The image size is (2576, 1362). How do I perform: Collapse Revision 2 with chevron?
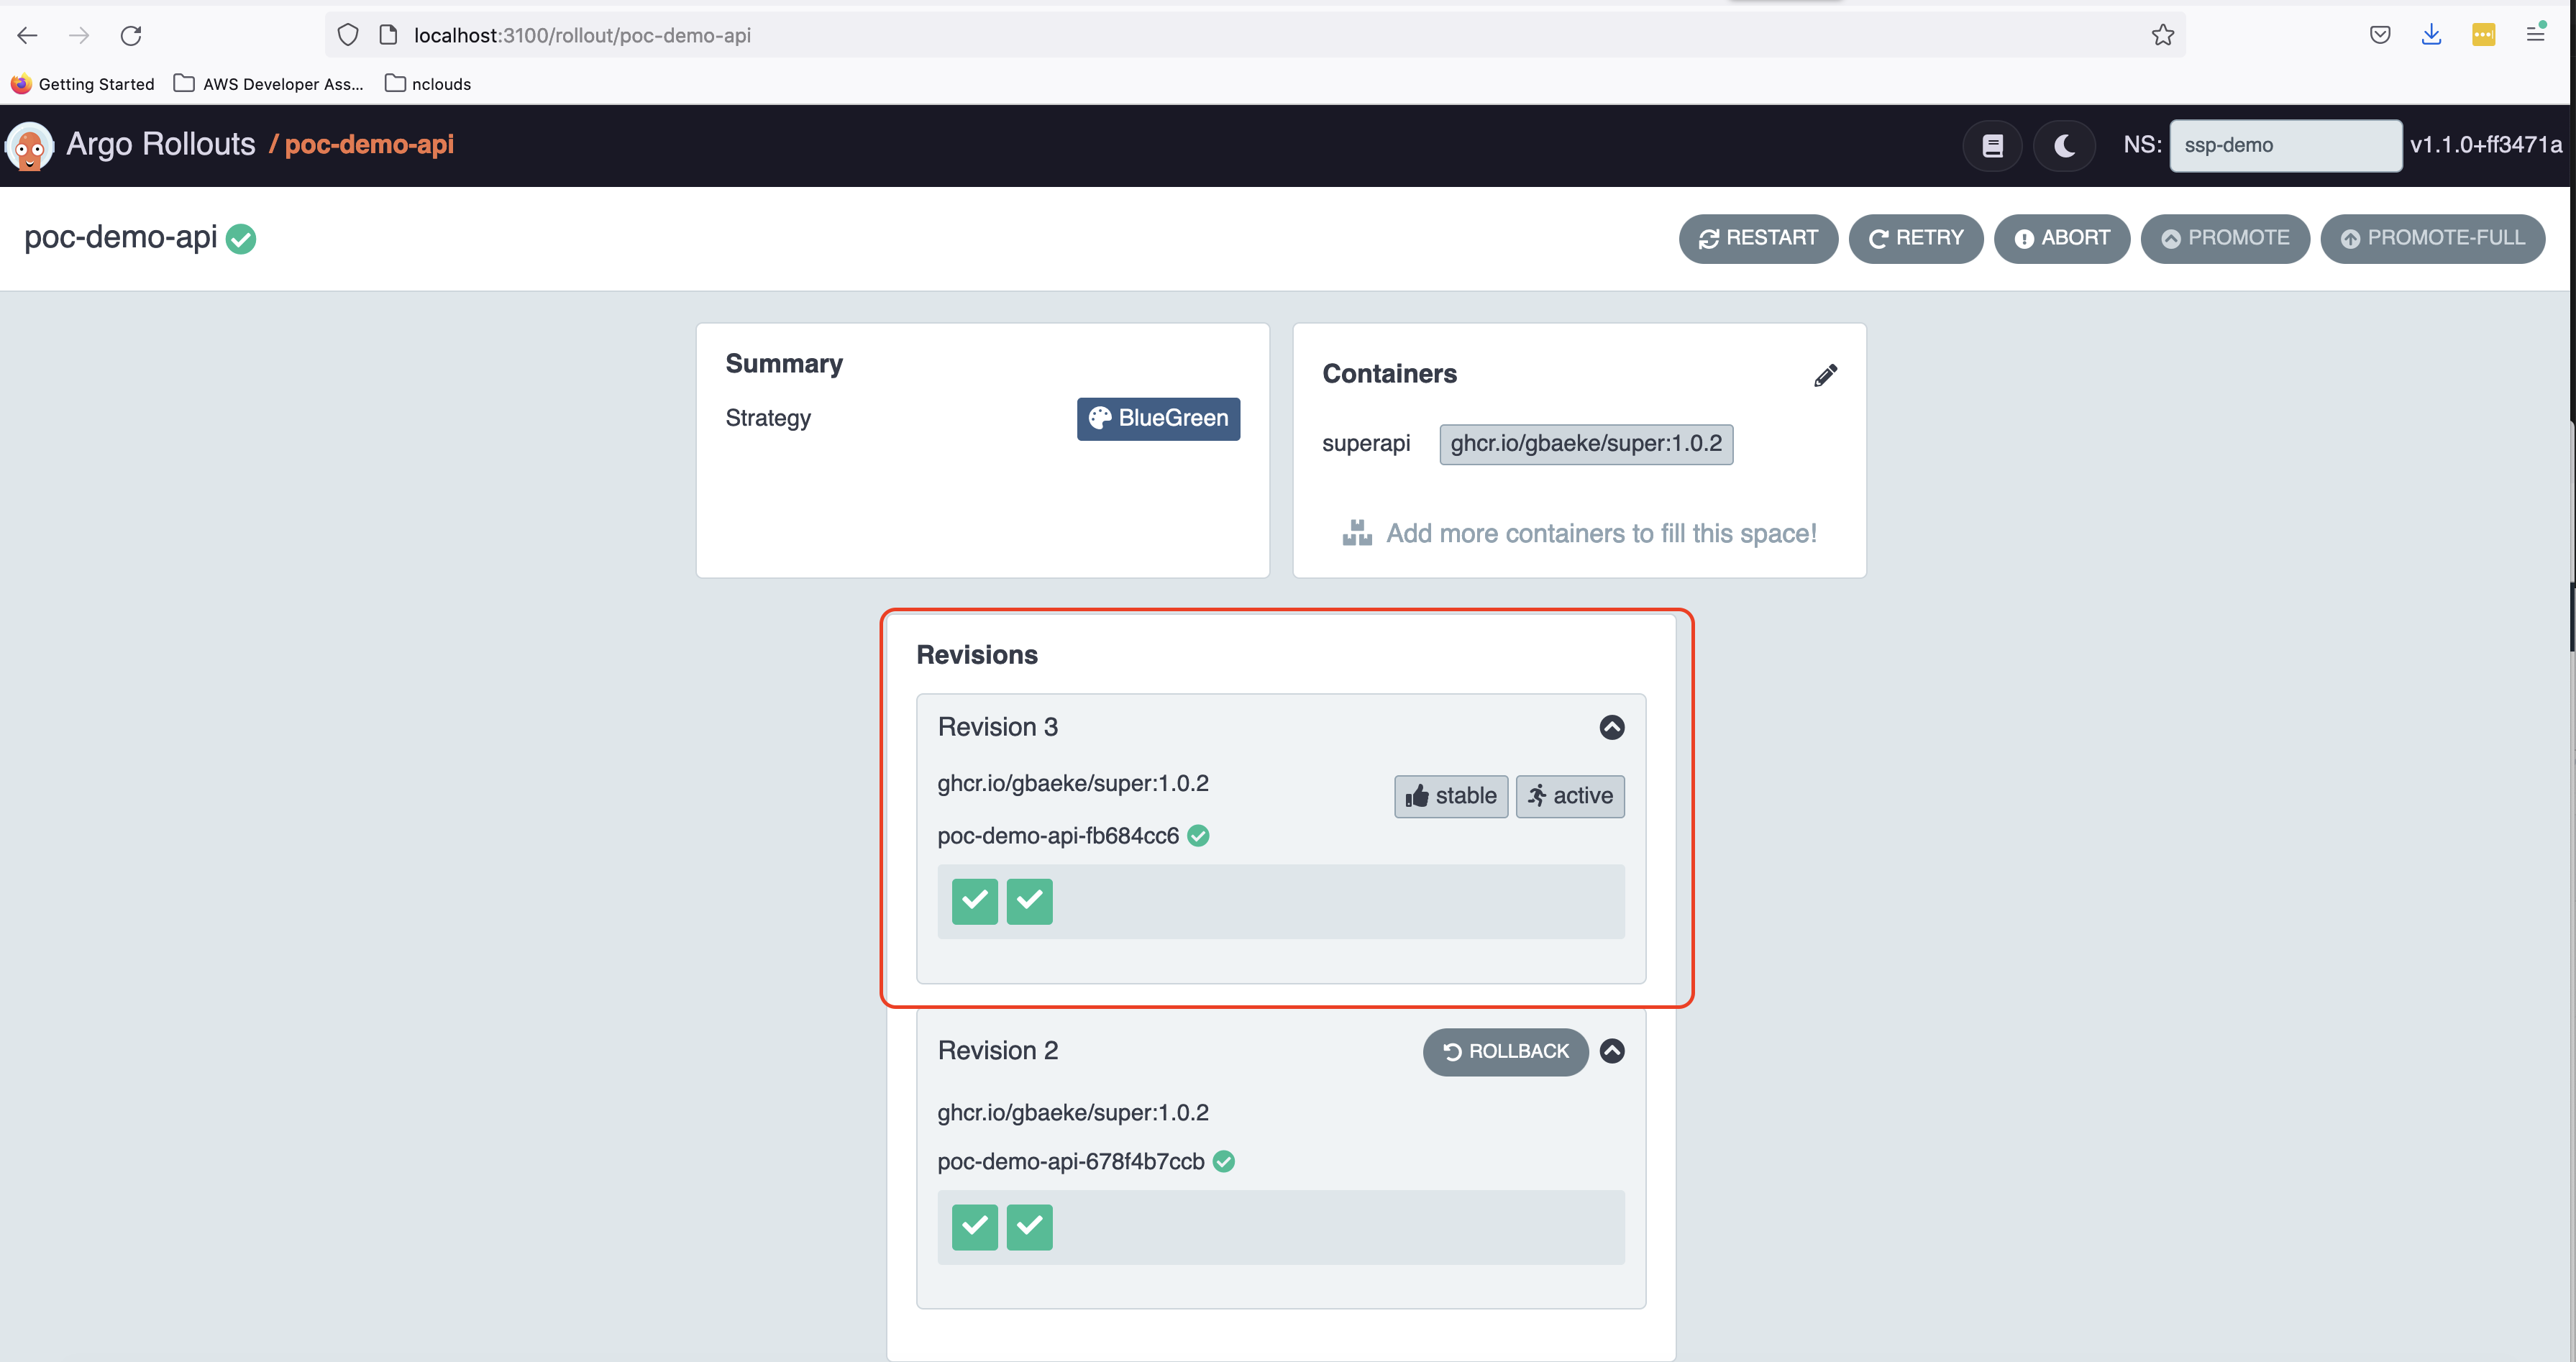tap(1611, 1051)
